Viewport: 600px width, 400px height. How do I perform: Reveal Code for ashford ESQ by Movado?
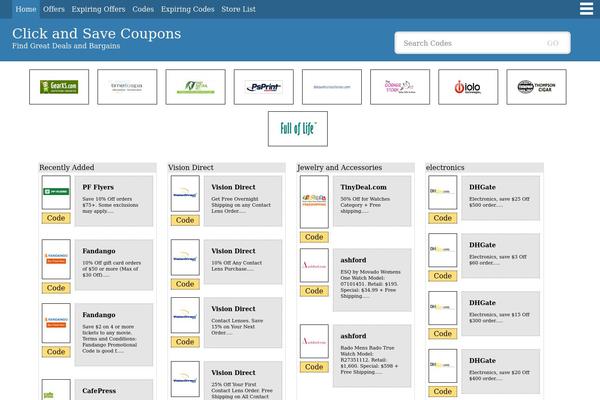tap(314, 291)
